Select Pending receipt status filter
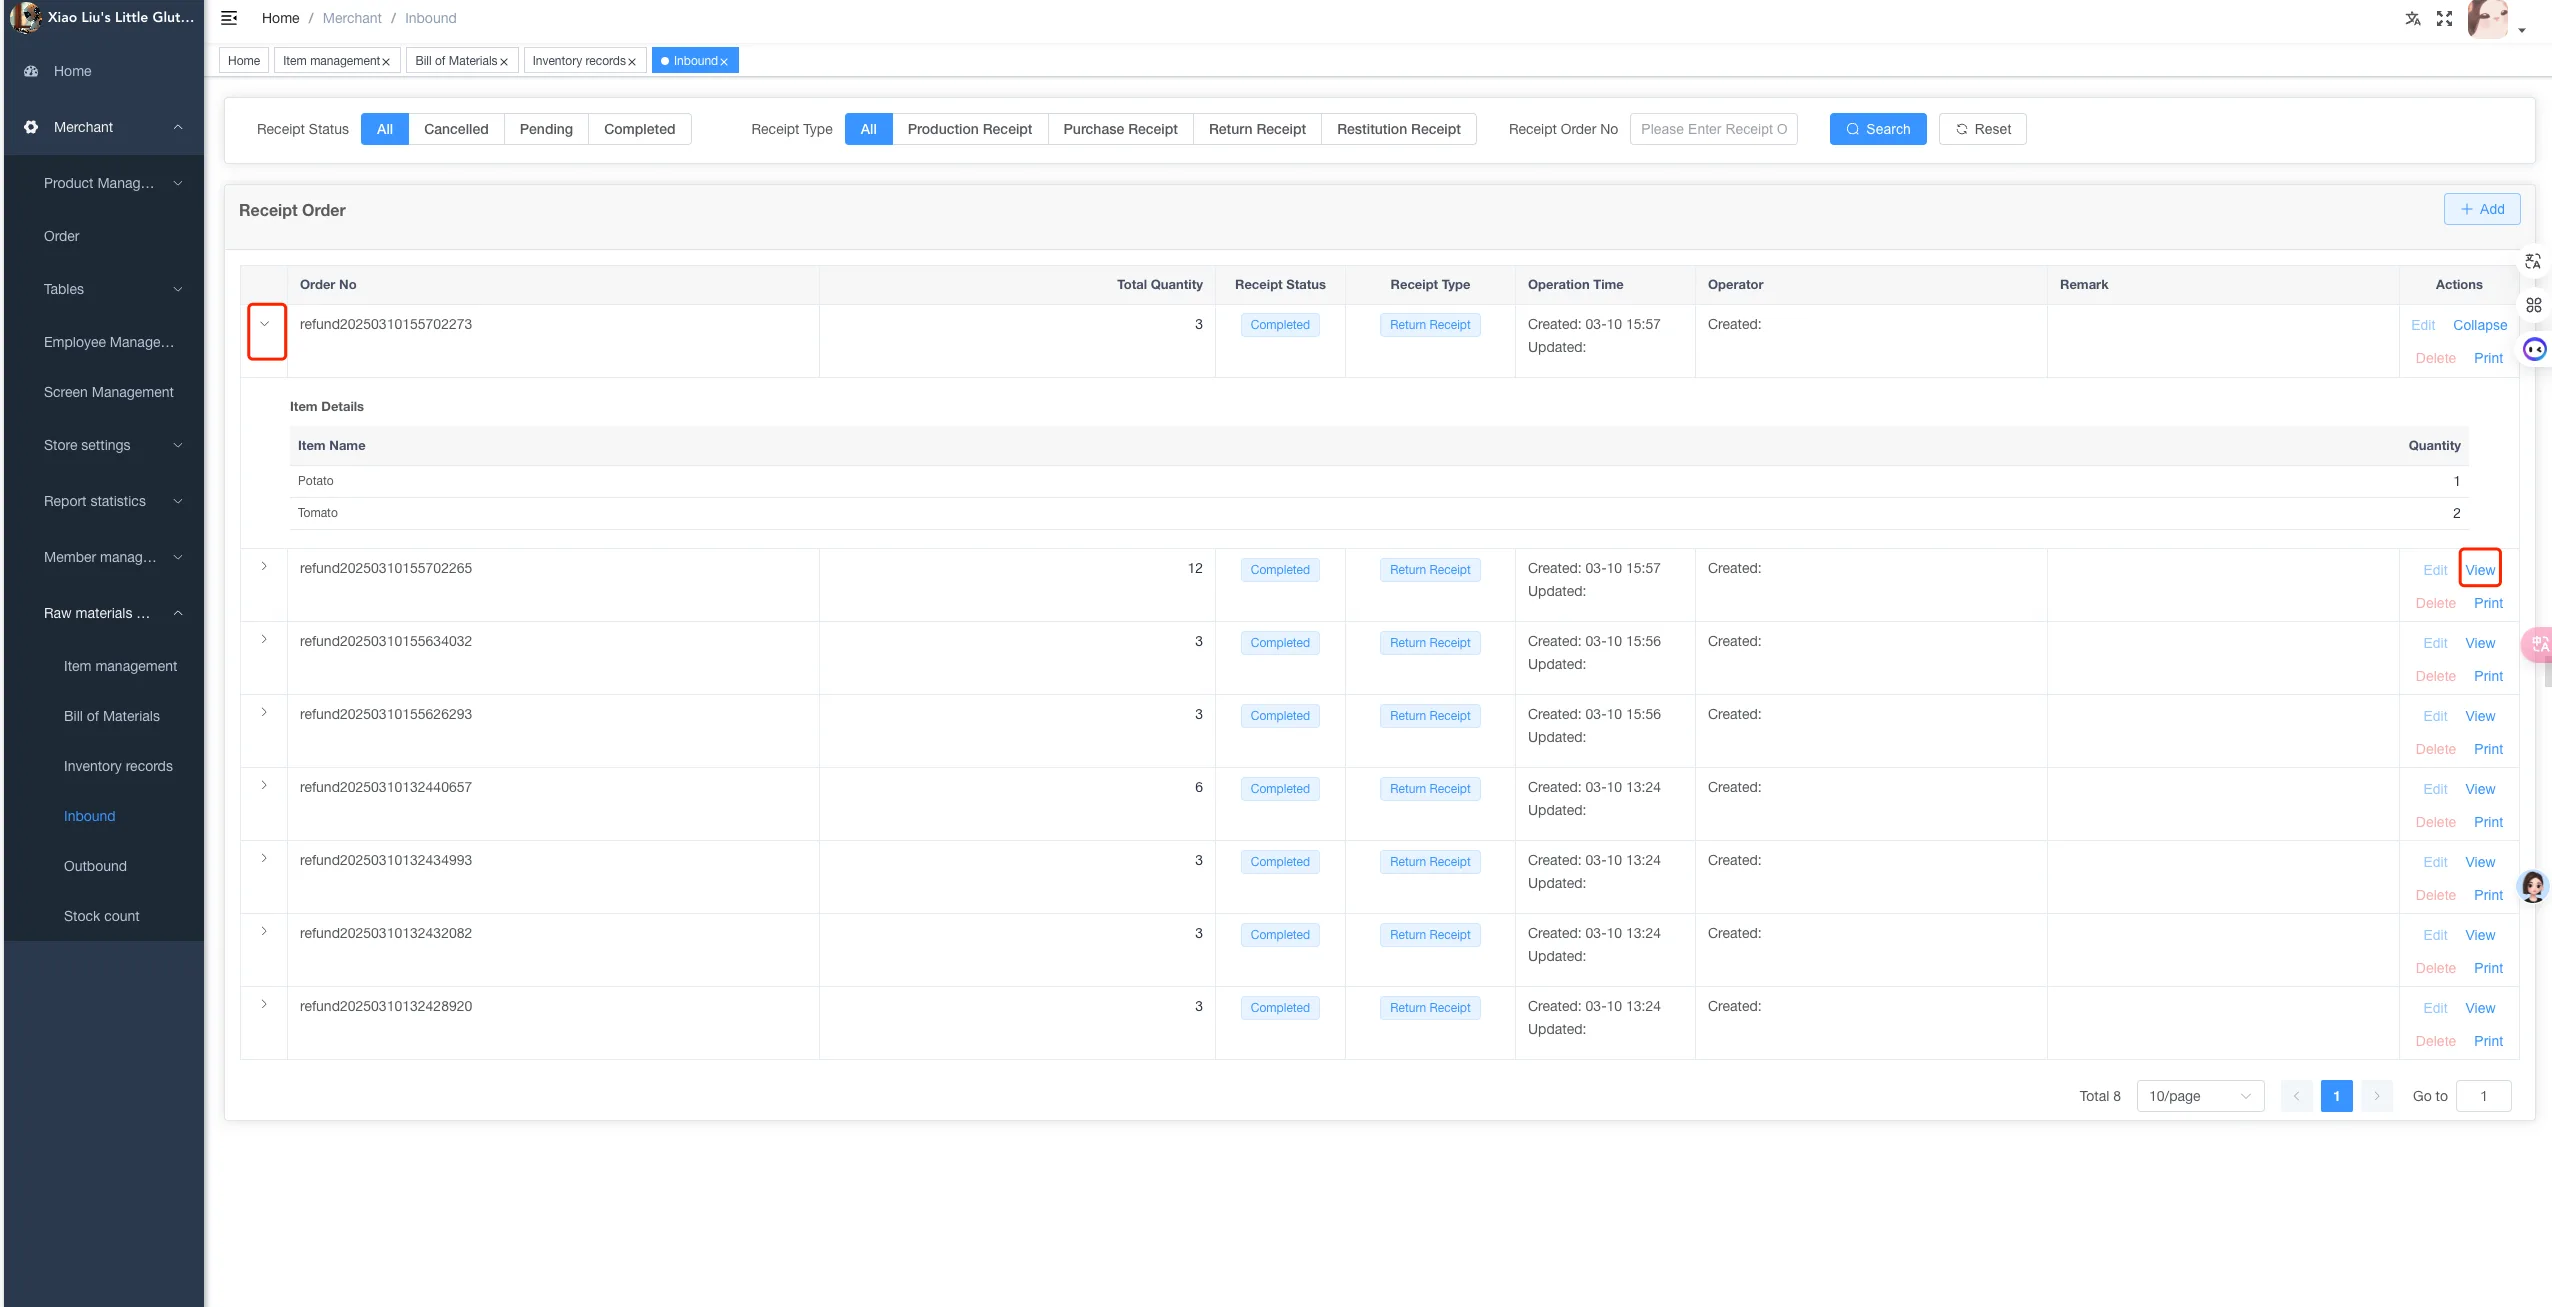The height and width of the screenshot is (1307, 2552). [546, 129]
